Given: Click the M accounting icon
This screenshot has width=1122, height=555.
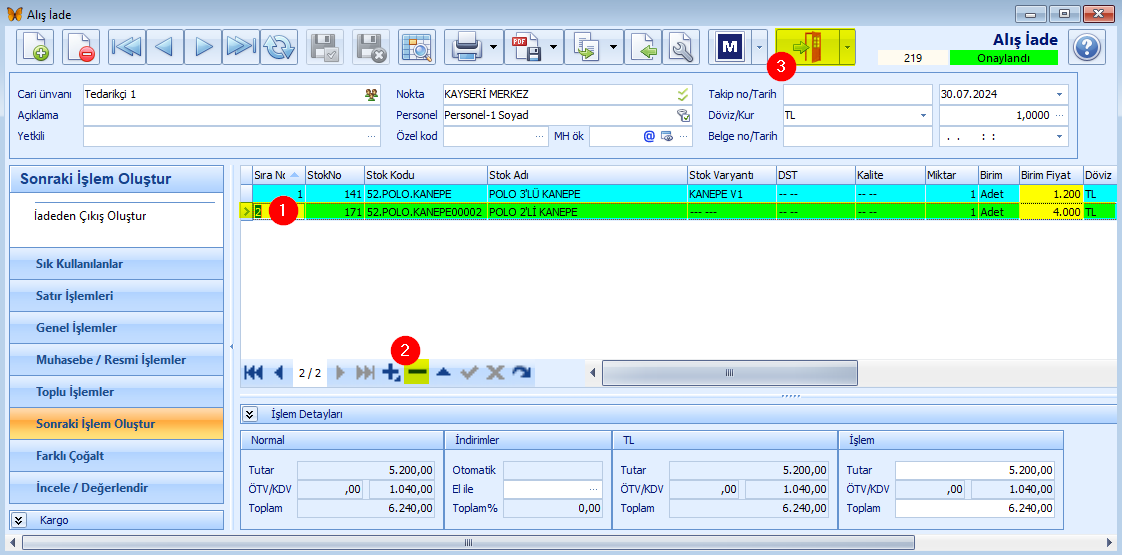Looking at the screenshot, I should click(729, 48).
